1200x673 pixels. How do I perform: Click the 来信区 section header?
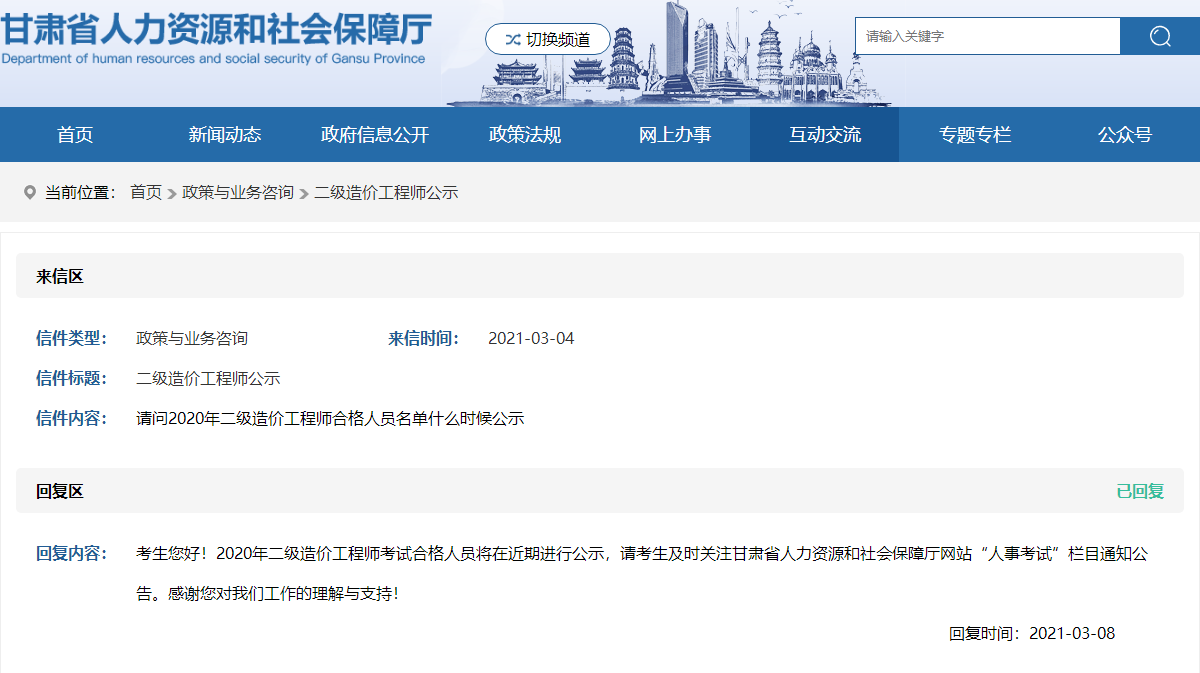click(x=60, y=276)
